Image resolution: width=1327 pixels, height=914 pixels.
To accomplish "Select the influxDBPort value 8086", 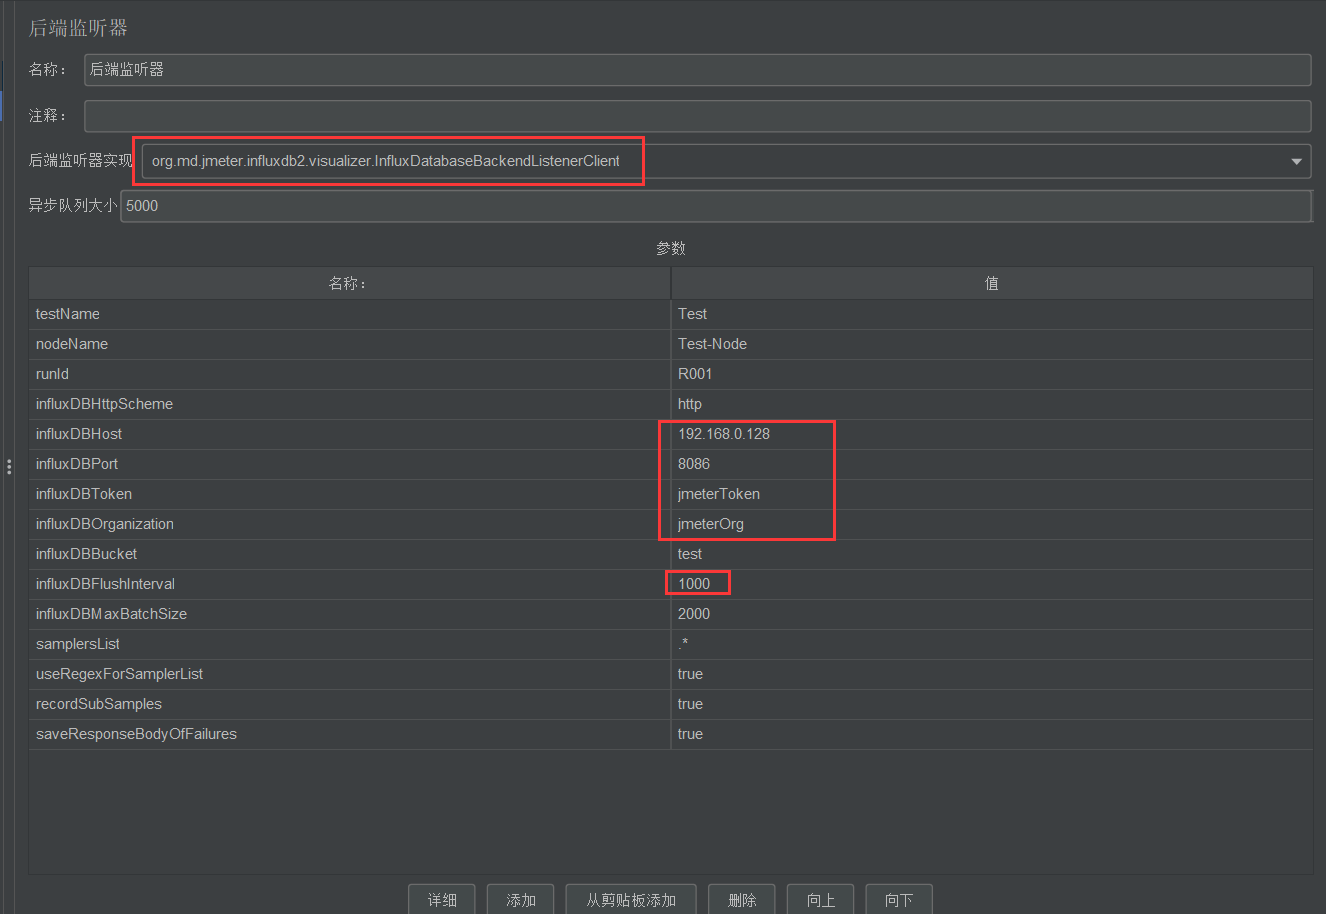I will pyautogui.click(x=694, y=464).
